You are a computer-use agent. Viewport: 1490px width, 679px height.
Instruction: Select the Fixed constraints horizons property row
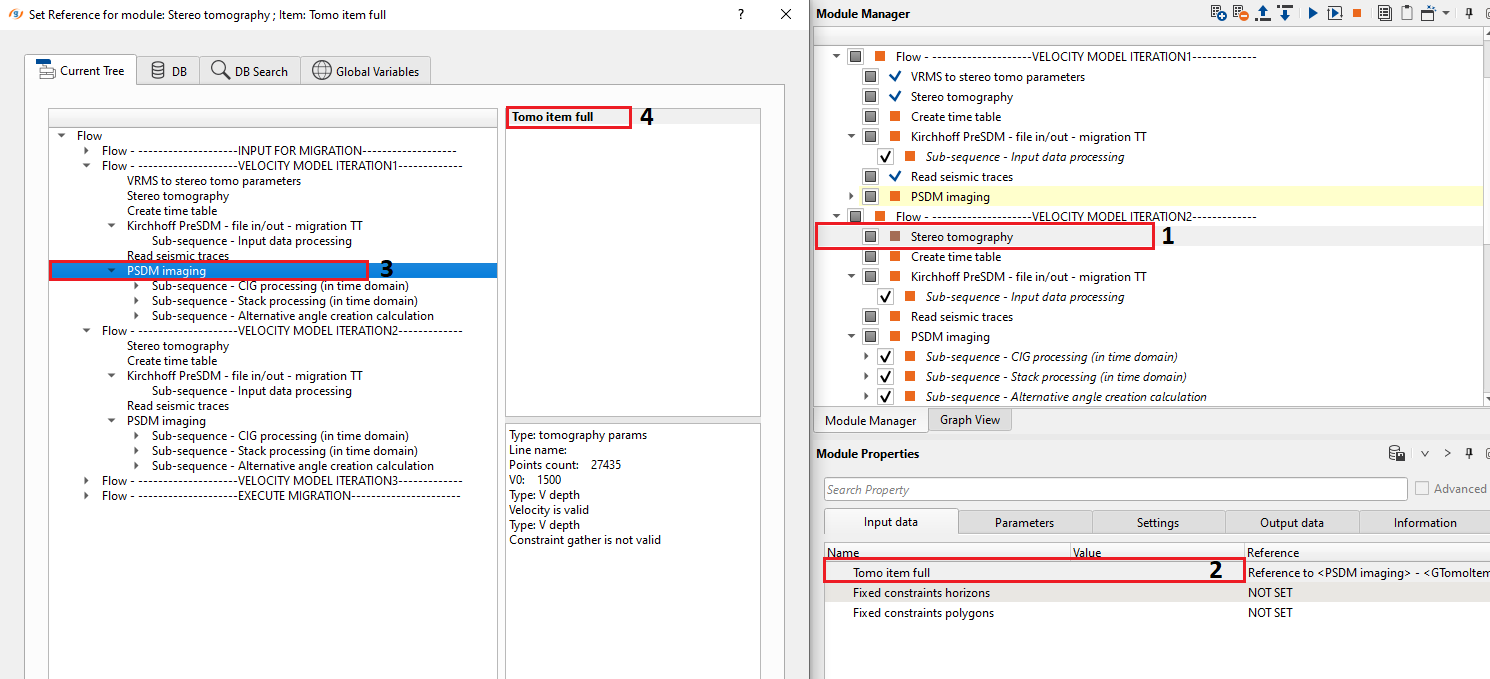[921, 593]
